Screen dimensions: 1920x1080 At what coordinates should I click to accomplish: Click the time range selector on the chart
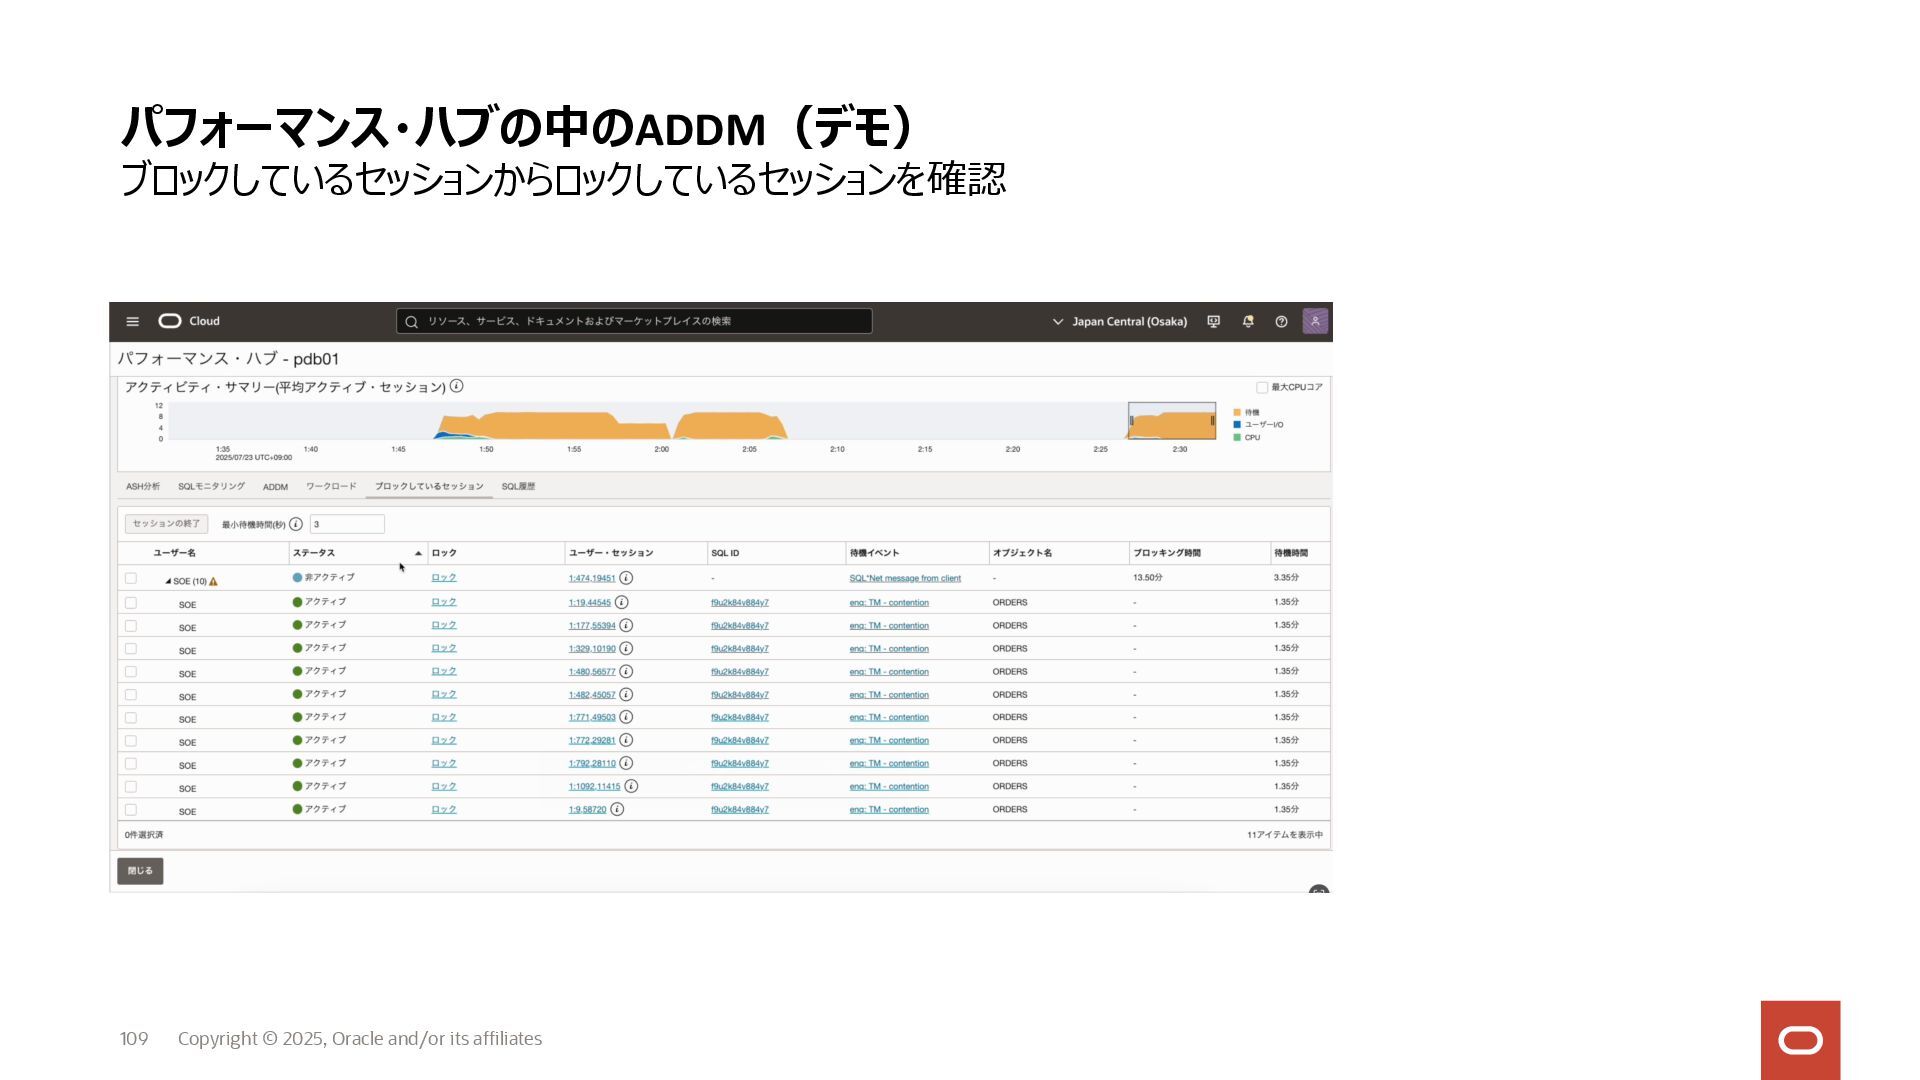click(1172, 421)
